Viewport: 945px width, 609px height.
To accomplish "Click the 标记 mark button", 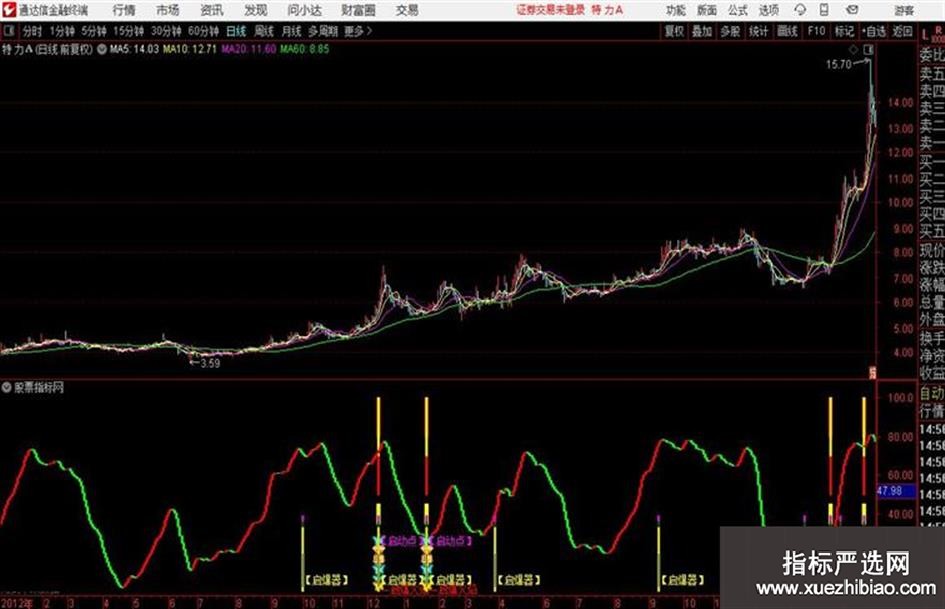I will (x=844, y=31).
